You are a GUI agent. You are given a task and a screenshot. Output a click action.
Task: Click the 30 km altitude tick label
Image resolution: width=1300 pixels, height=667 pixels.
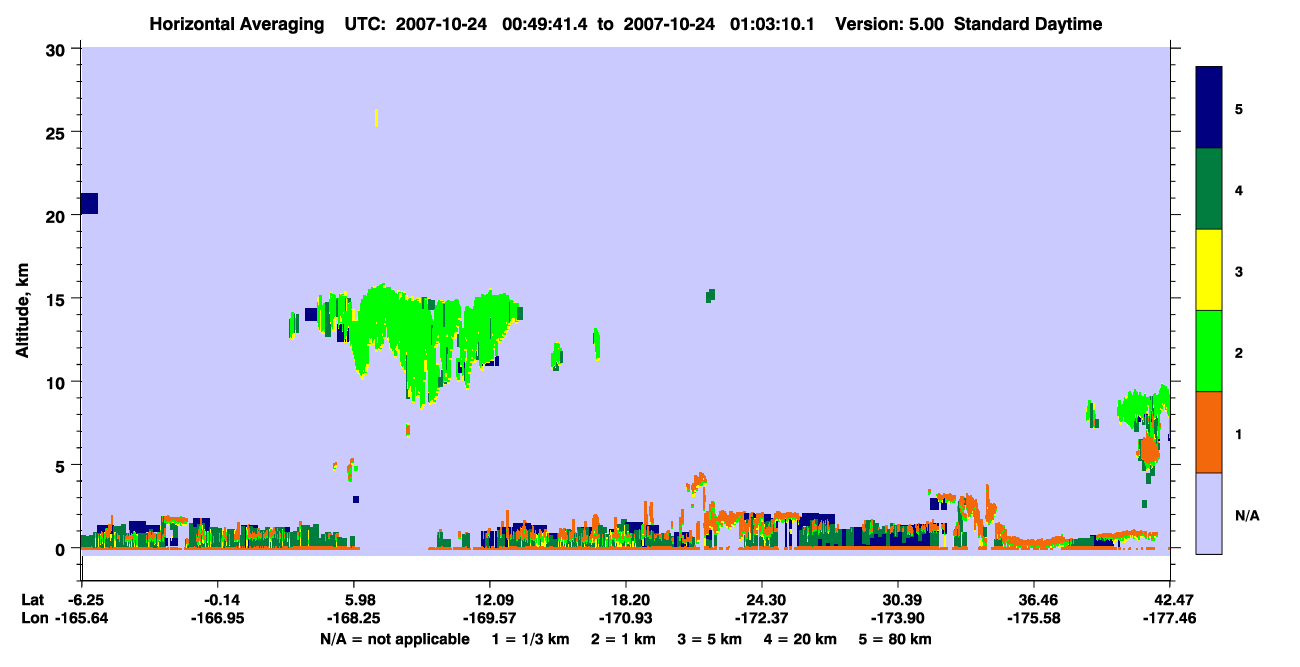pos(58,49)
